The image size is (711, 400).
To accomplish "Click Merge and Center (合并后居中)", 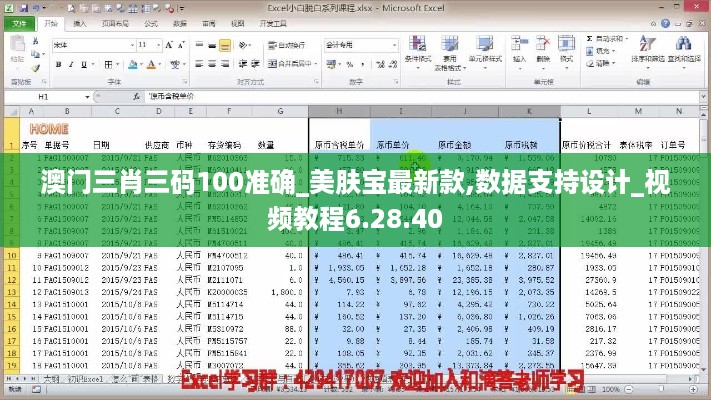I will point(290,64).
